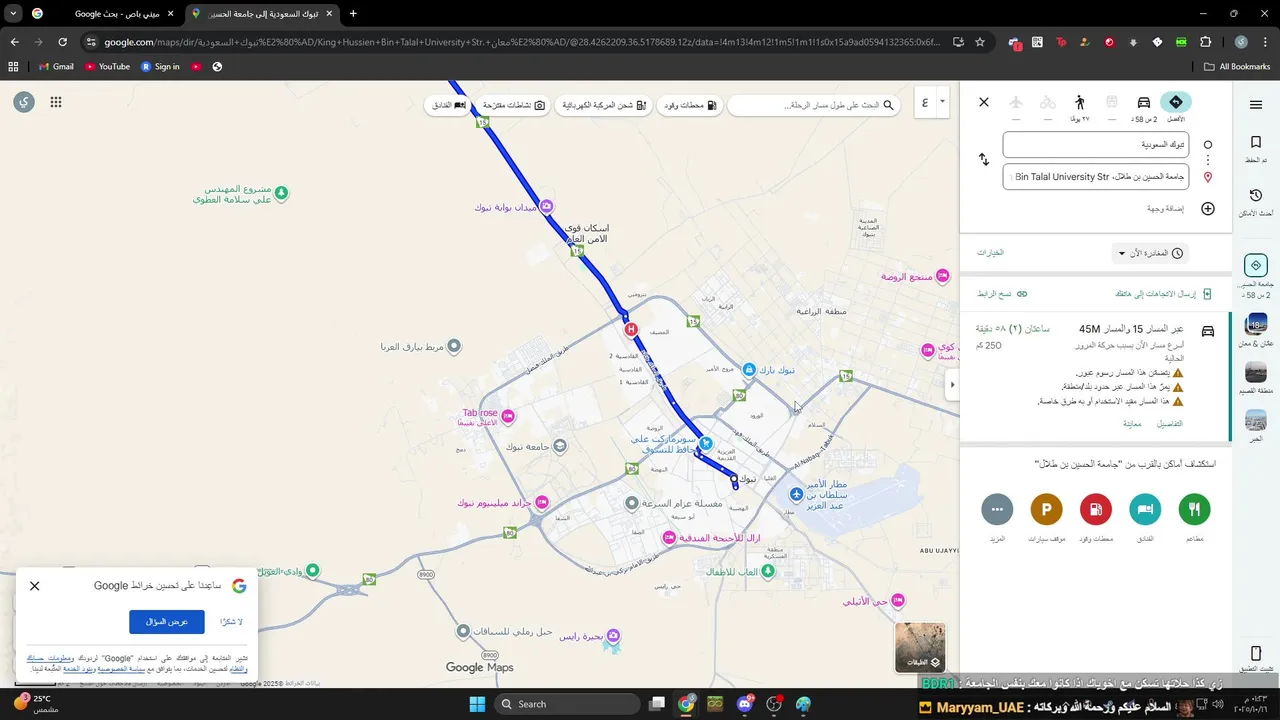Filter map by Gas stations chip
Viewport: 1280px width, 720px height.
[691, 105]
